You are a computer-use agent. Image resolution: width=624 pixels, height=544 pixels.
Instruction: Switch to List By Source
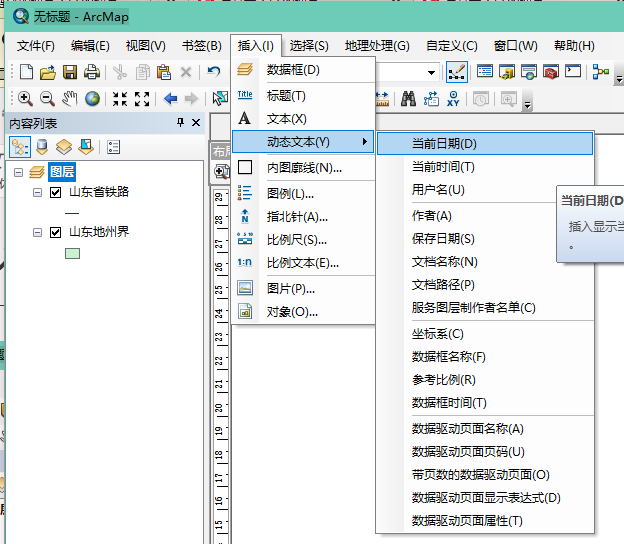(42, 147)
